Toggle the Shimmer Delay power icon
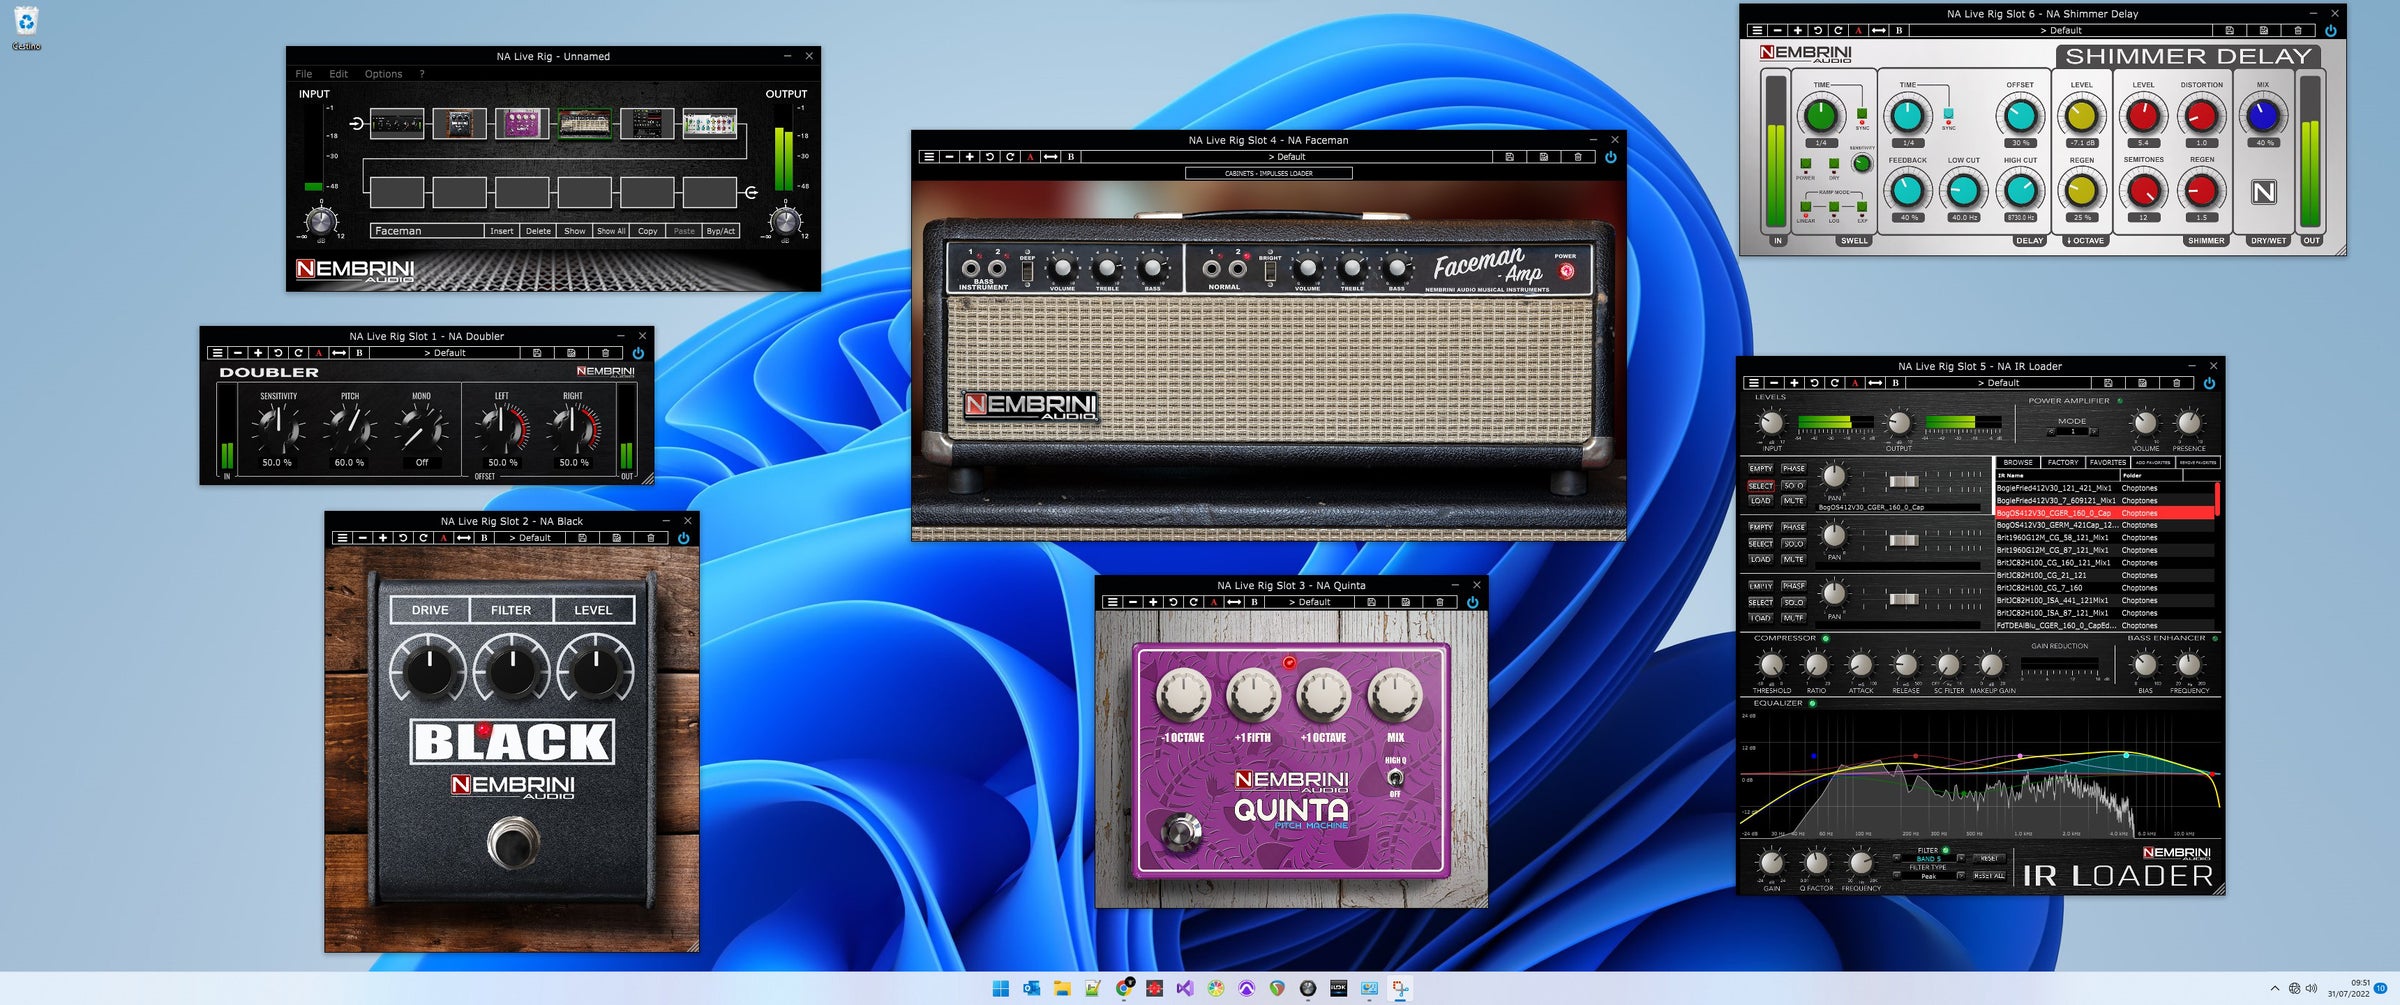Viewport: 2400px width, 1005px height. (2330, 31)
